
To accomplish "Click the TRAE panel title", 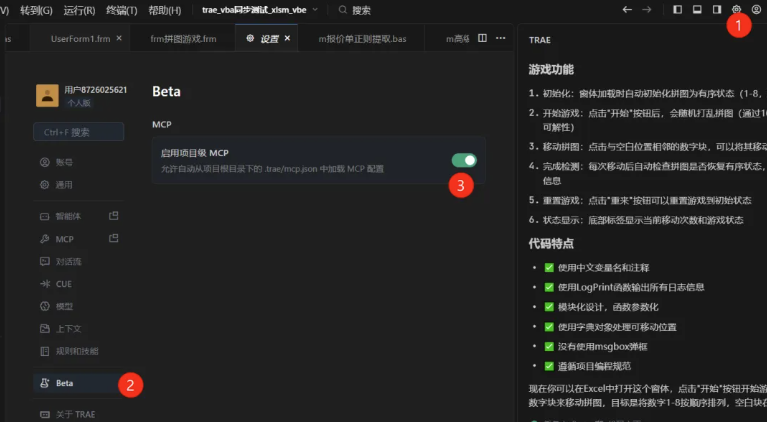I will point(540,40).
